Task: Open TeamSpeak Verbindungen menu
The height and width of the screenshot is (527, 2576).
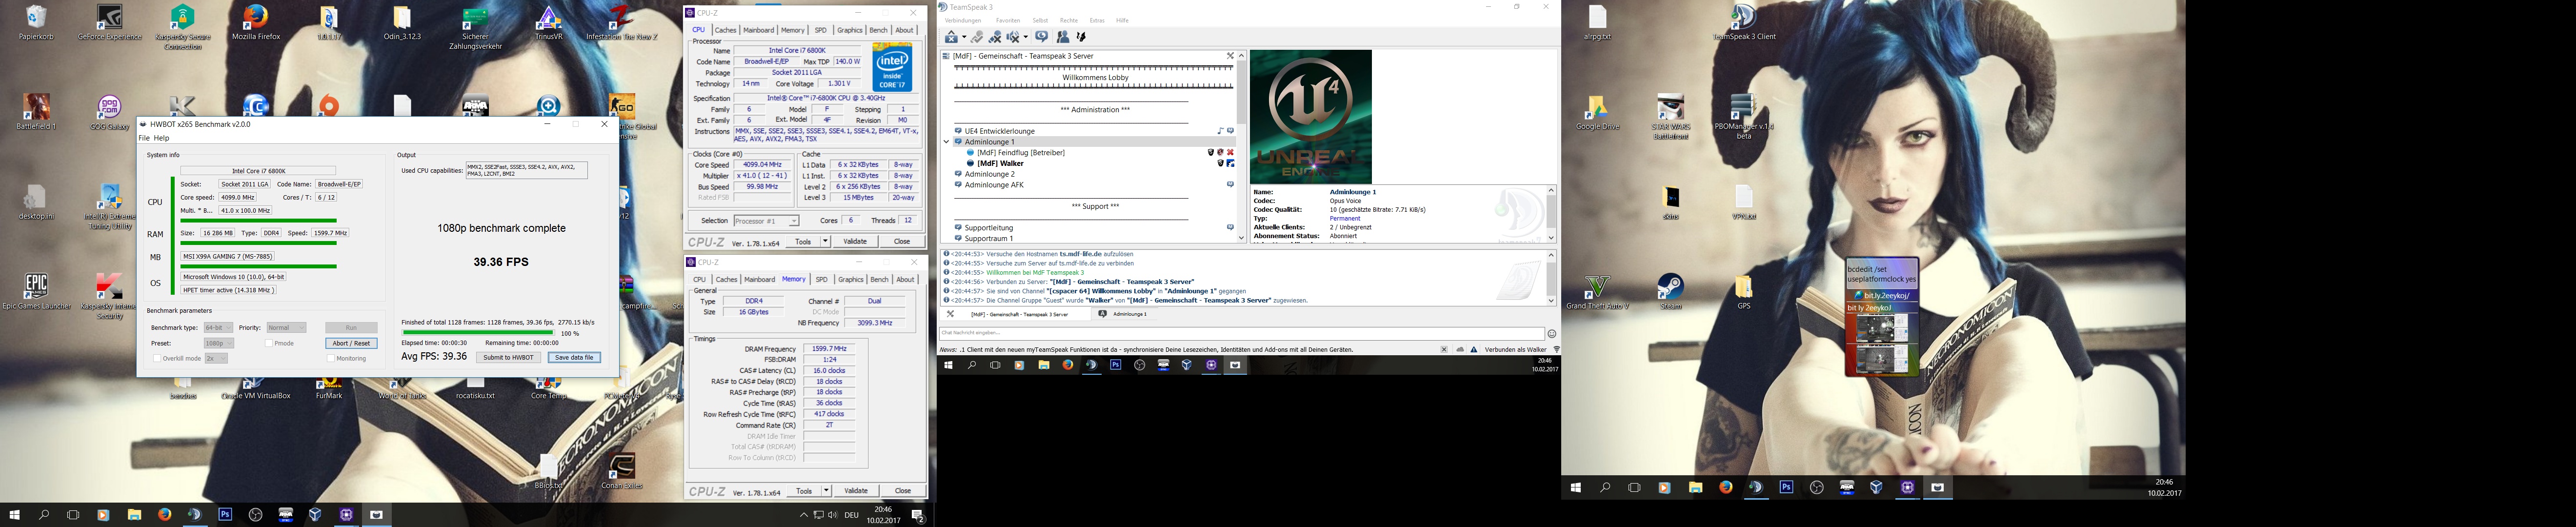Action: click(963, 20)
